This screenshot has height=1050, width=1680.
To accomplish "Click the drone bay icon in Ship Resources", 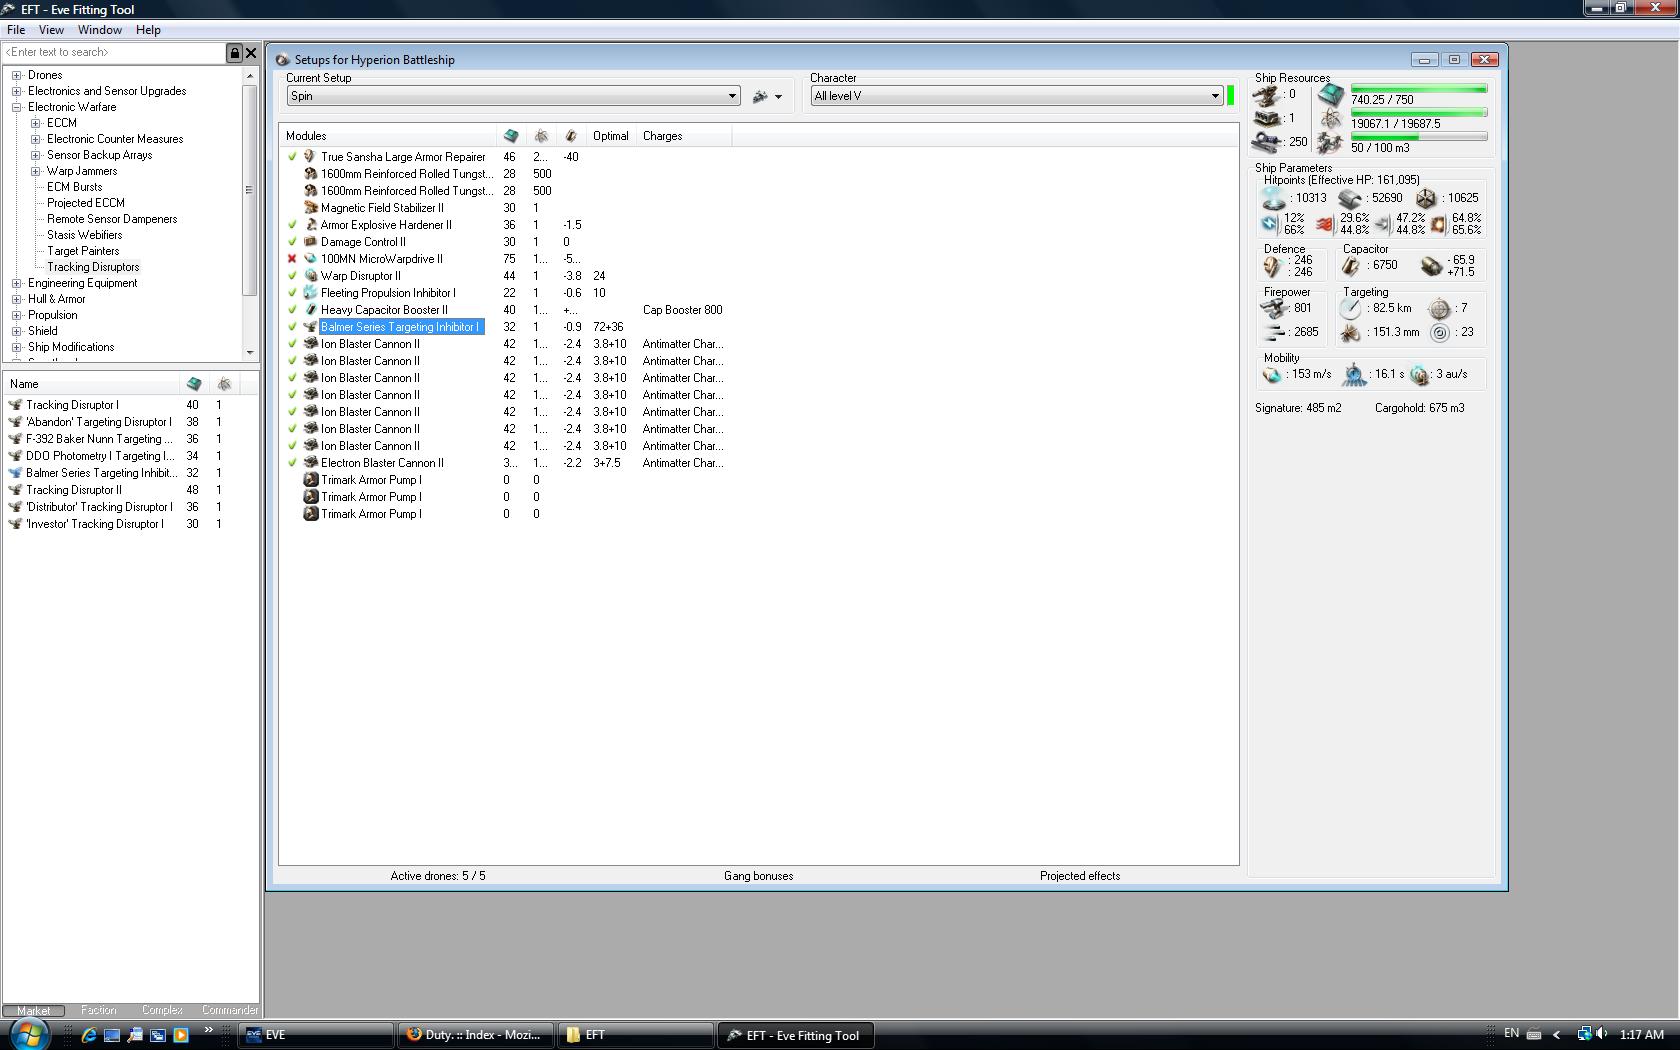I will tap(1331, 143).
